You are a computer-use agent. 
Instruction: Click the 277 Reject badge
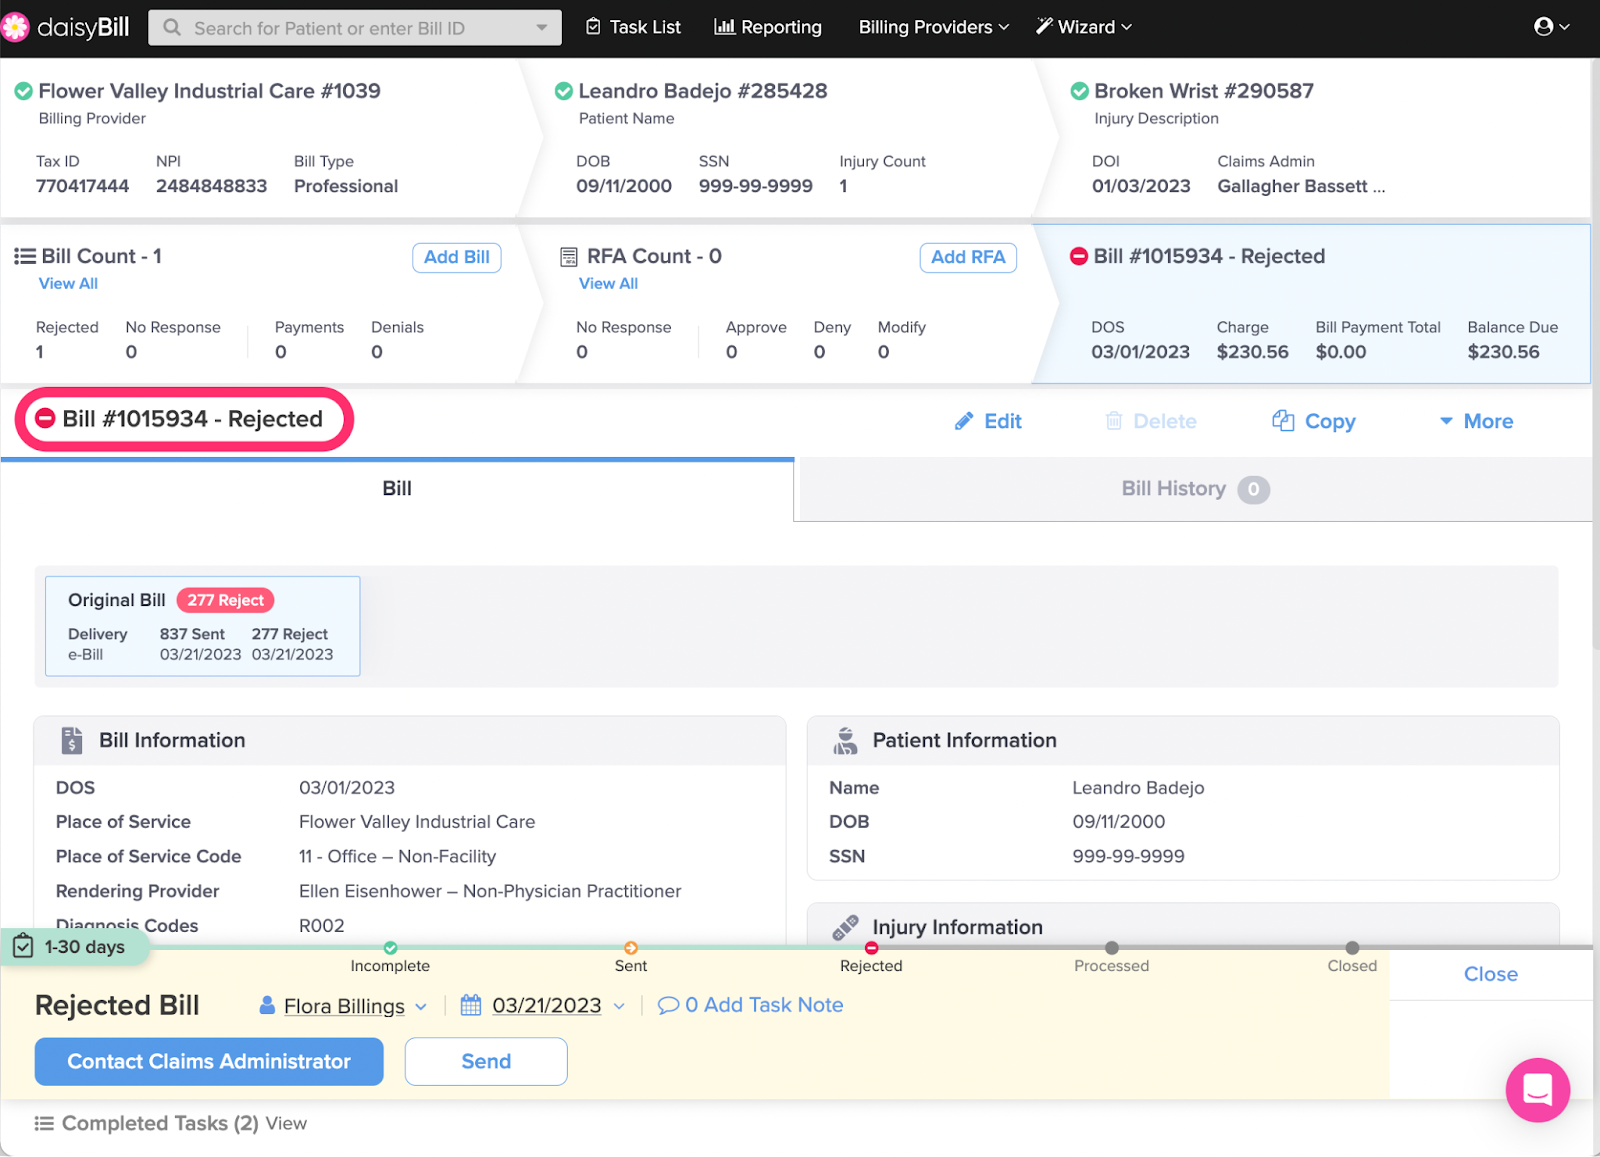pyautogui.click(x=226, y=600)
